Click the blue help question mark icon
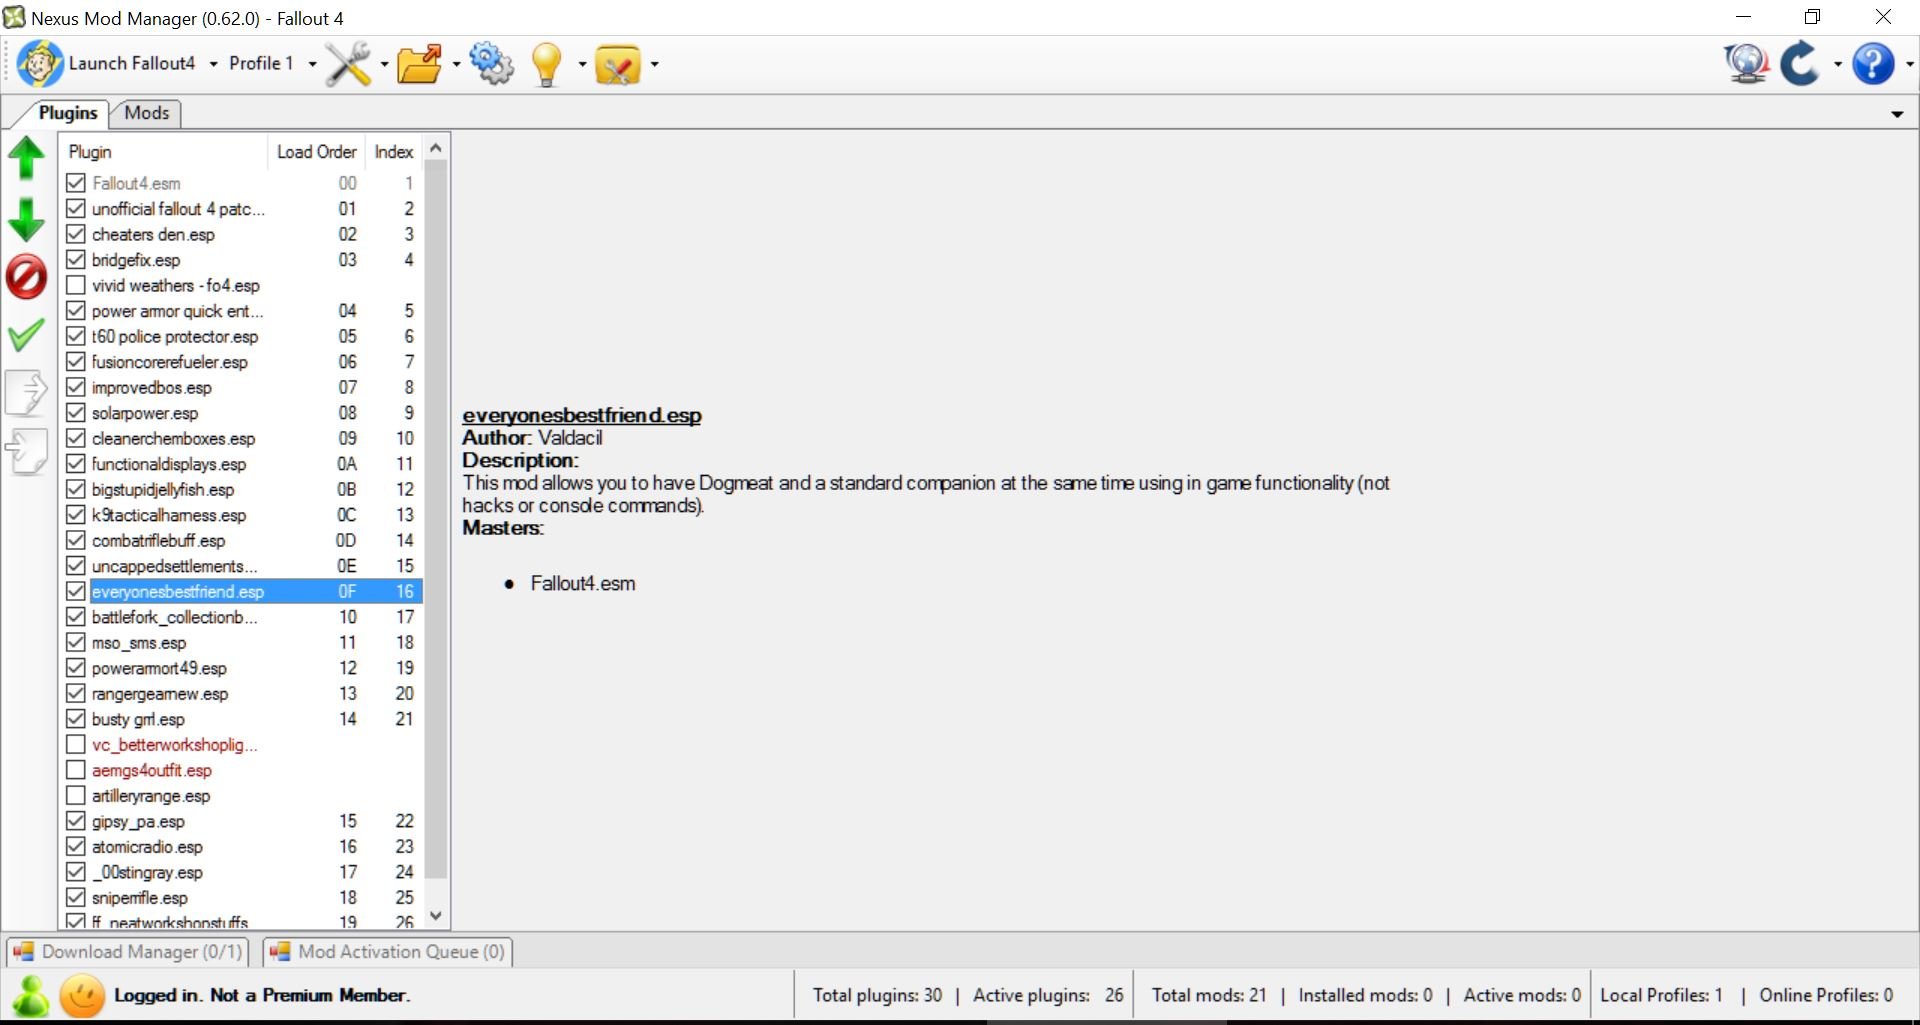Image resolution: width=1920 pixels, height=1025 pixels. click(1873, 64)
